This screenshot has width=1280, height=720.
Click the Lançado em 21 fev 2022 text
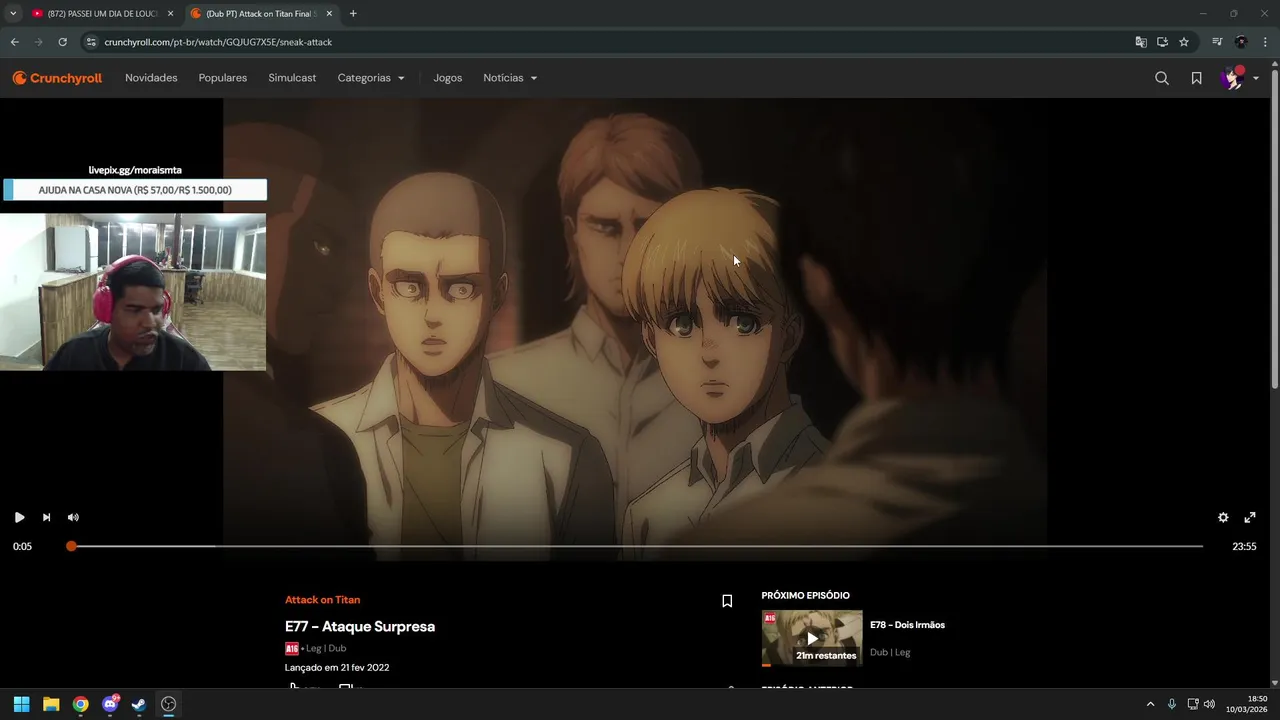click(337, 667)
